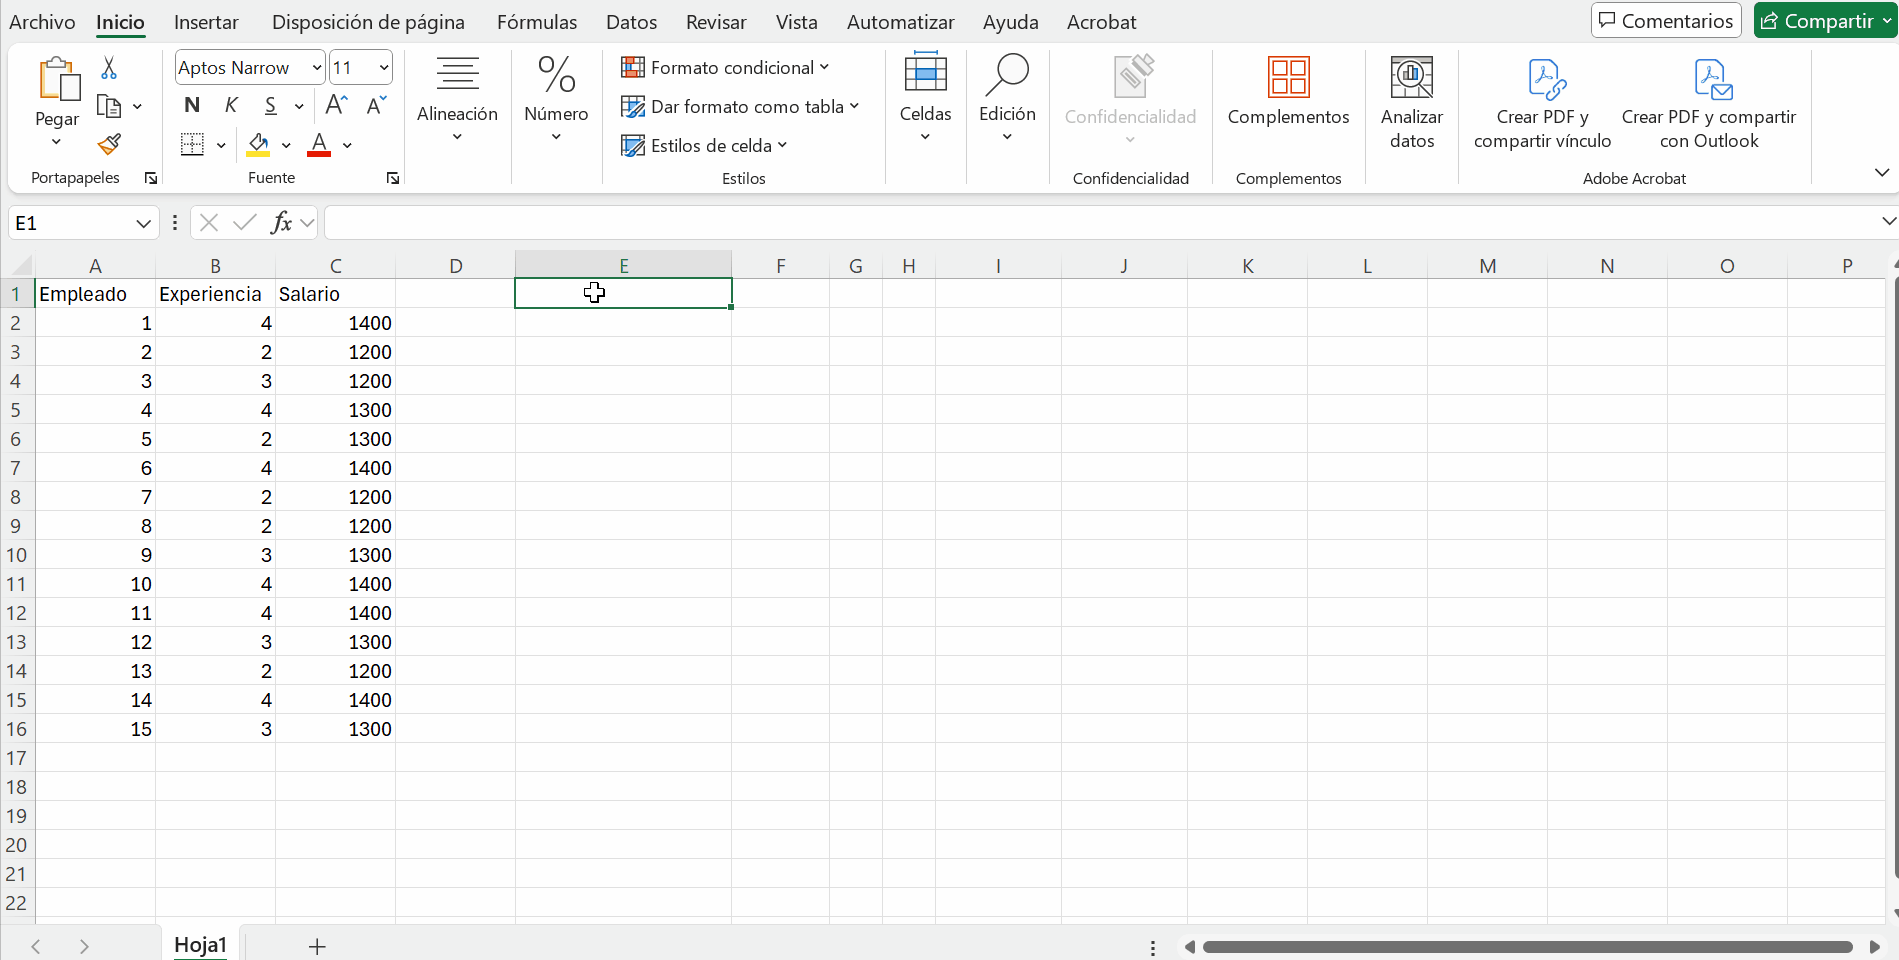1899x960 pixels.
Task: Add a new sheet with plus button
Action: (x=317, y=946)
